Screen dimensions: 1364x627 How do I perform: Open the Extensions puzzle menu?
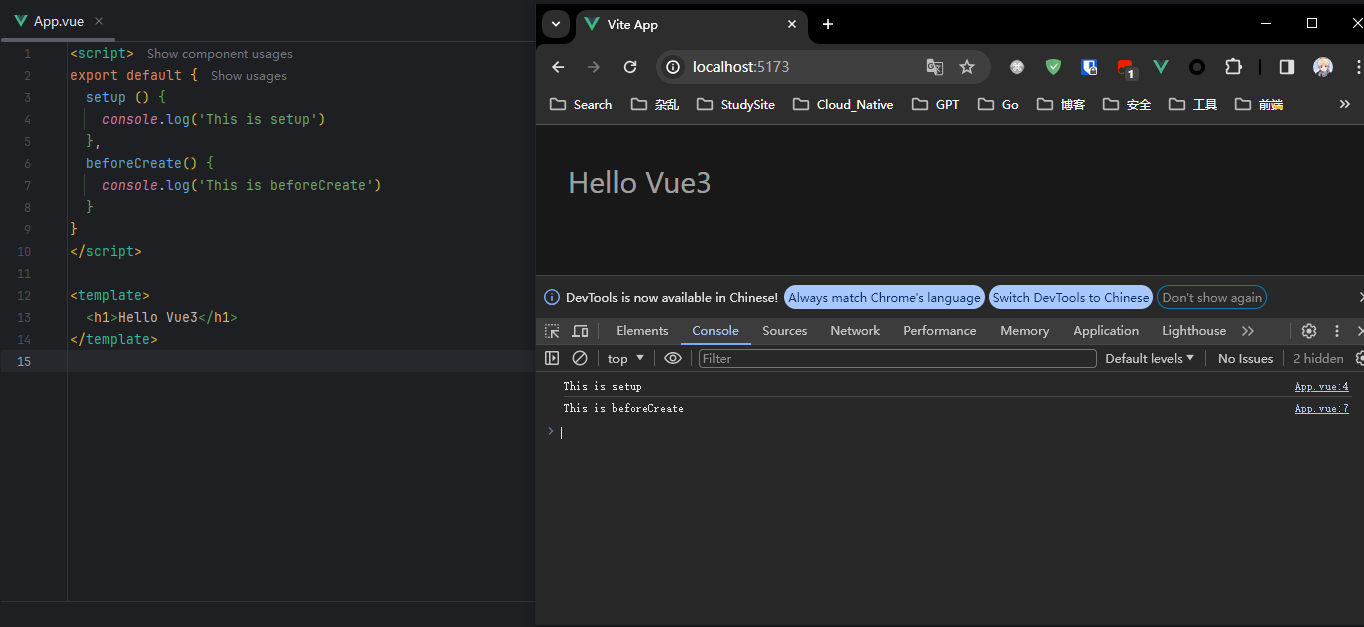[x=1233, y=67]
